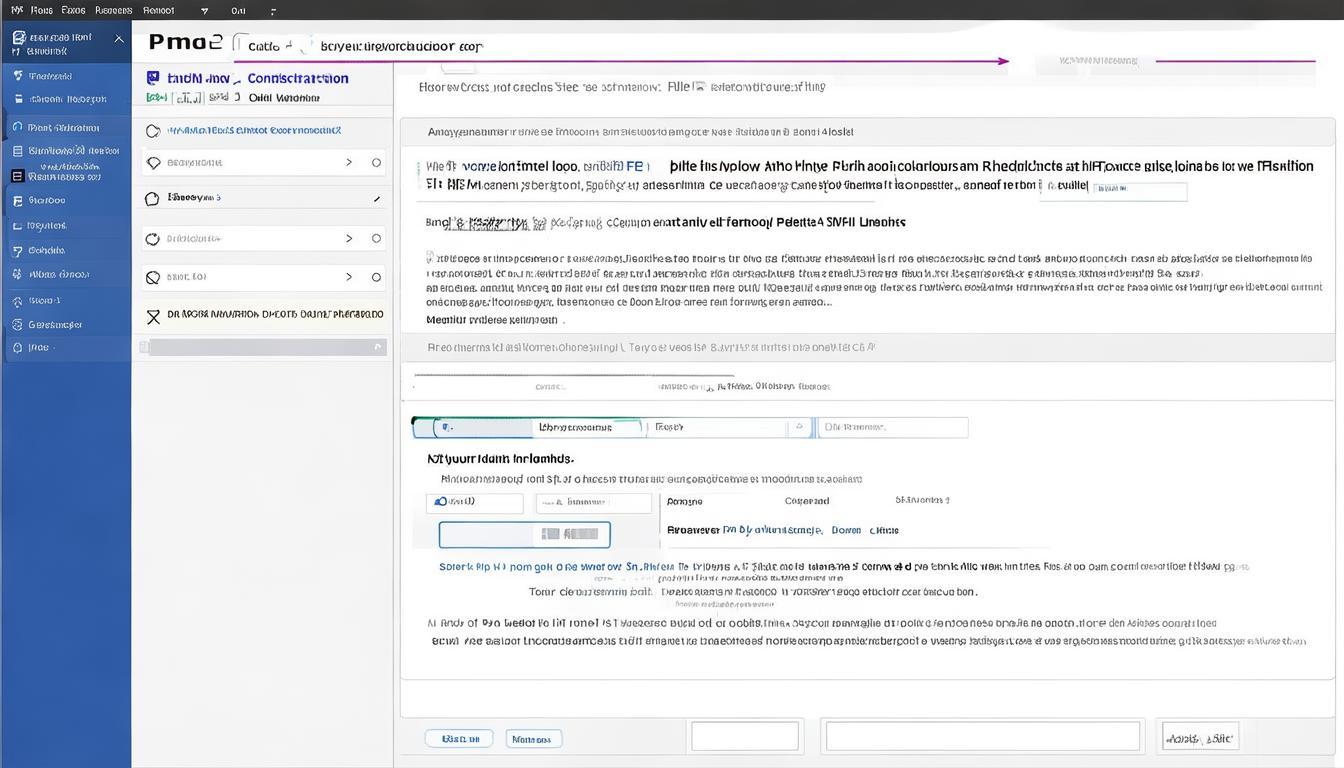The height and width of the screenshot is (768, 1344).
Task: Open the Requests menu in the top bar
Action: (115, 10)
